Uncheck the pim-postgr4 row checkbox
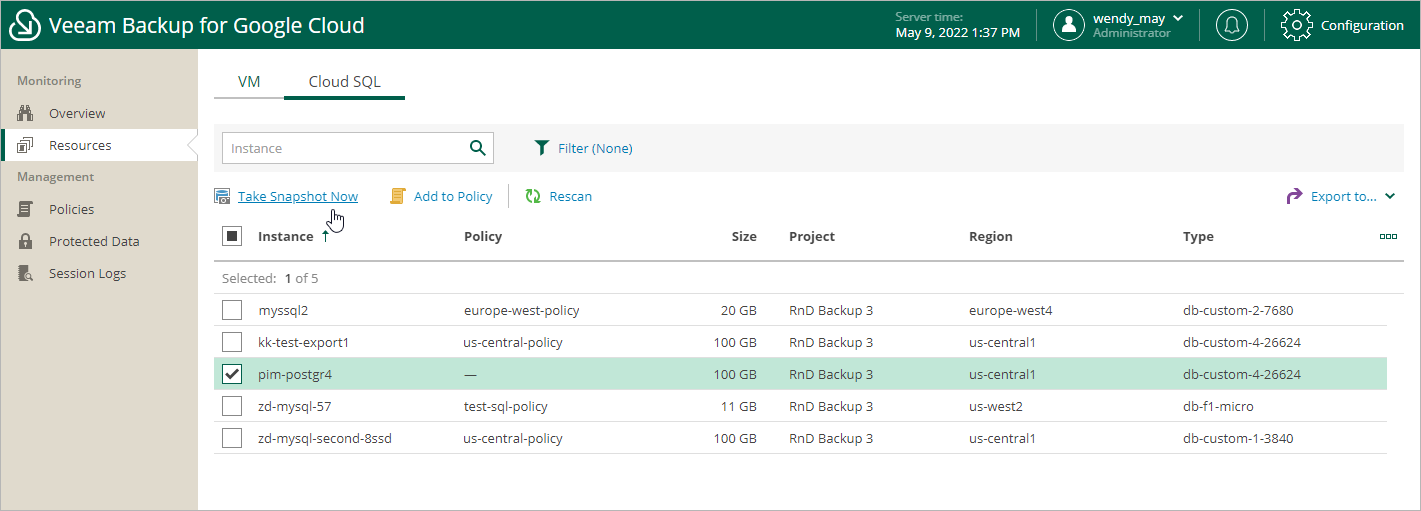This screenshot has width=1421, height=511. 232,374
